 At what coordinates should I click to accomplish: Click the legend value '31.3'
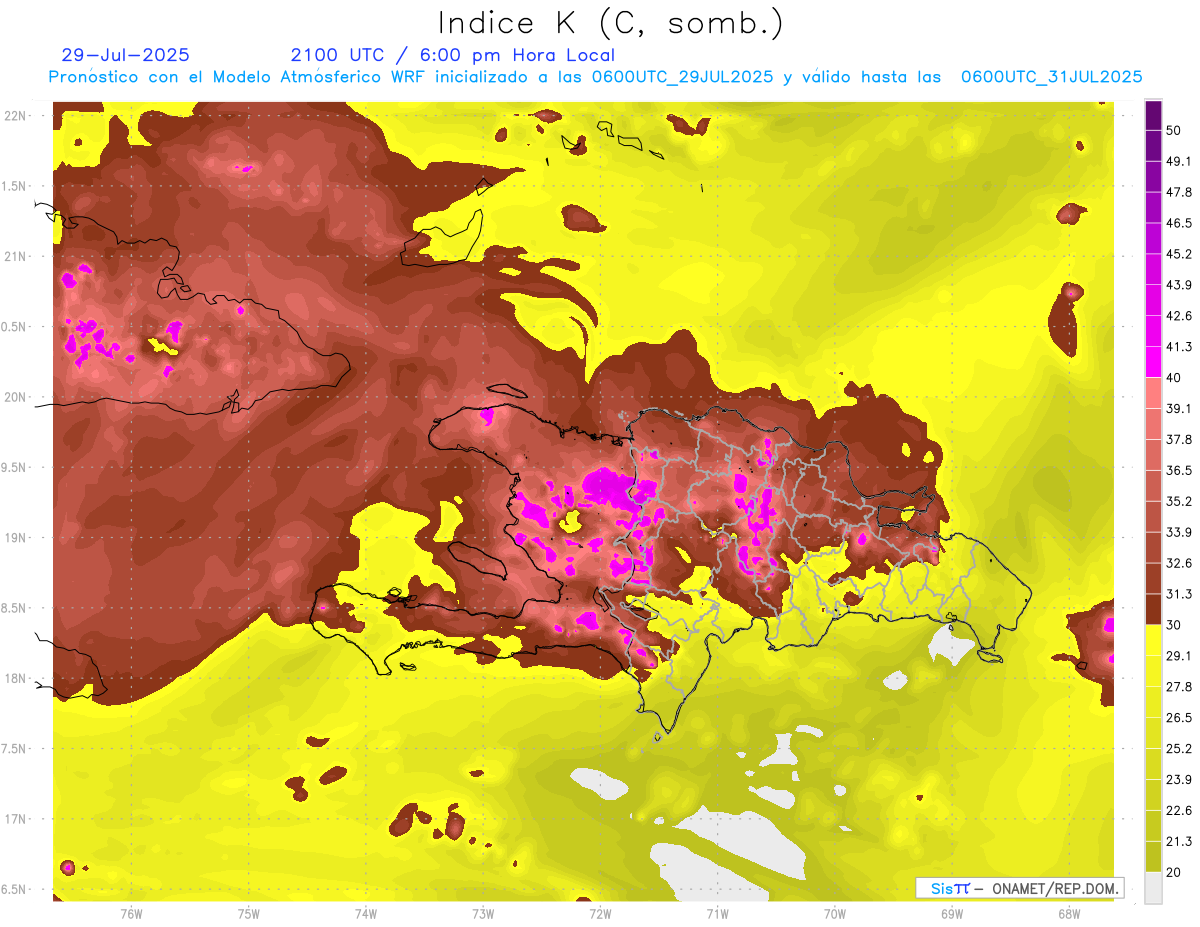tap(1178, 594)
